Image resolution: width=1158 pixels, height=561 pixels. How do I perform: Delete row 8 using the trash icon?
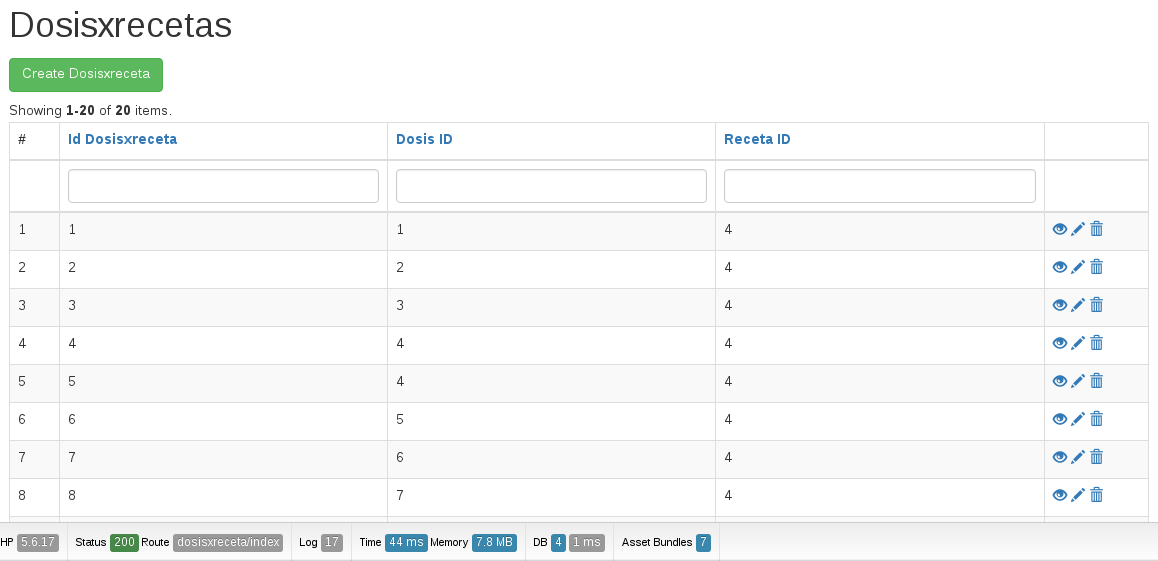1097,495
